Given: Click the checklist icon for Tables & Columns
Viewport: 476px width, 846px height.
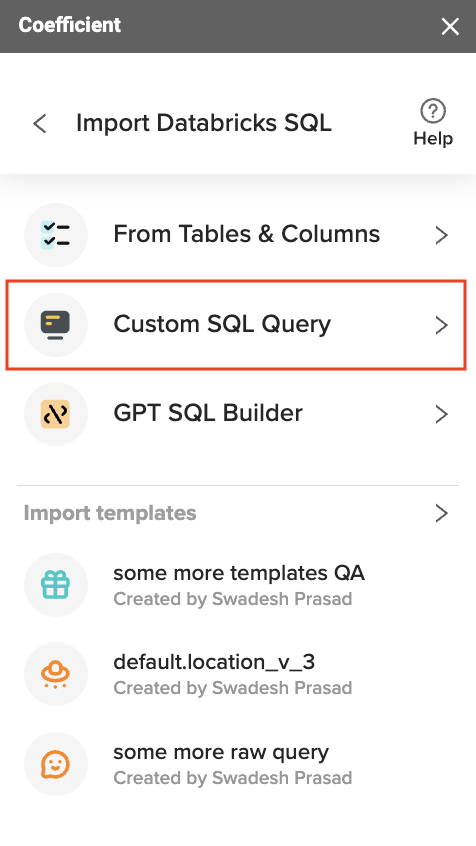Looking at the screenshot, I should [56, 235].
